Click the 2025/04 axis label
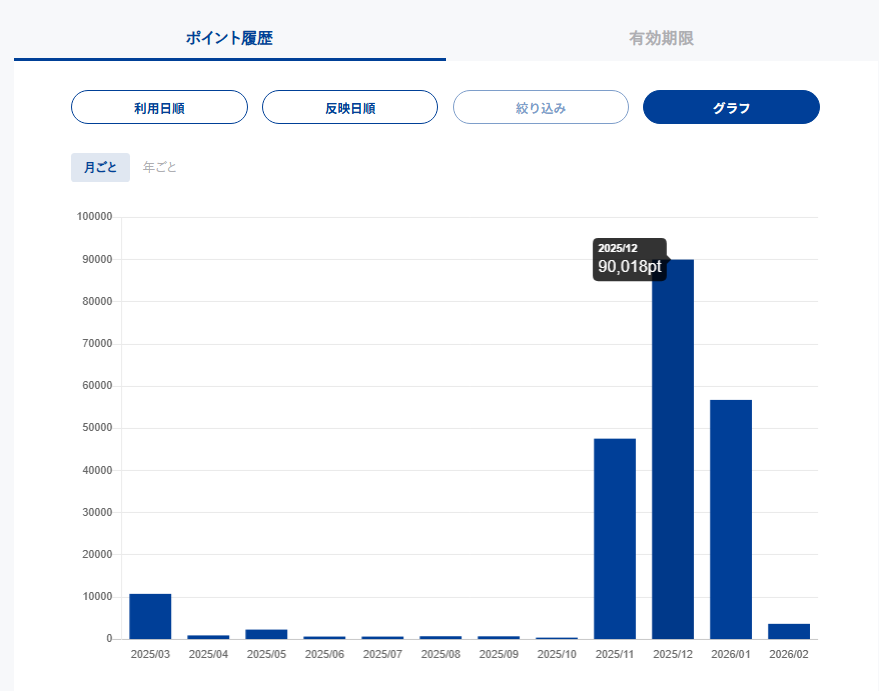Screen dimensions: 879x691 [x=209, y=654]
